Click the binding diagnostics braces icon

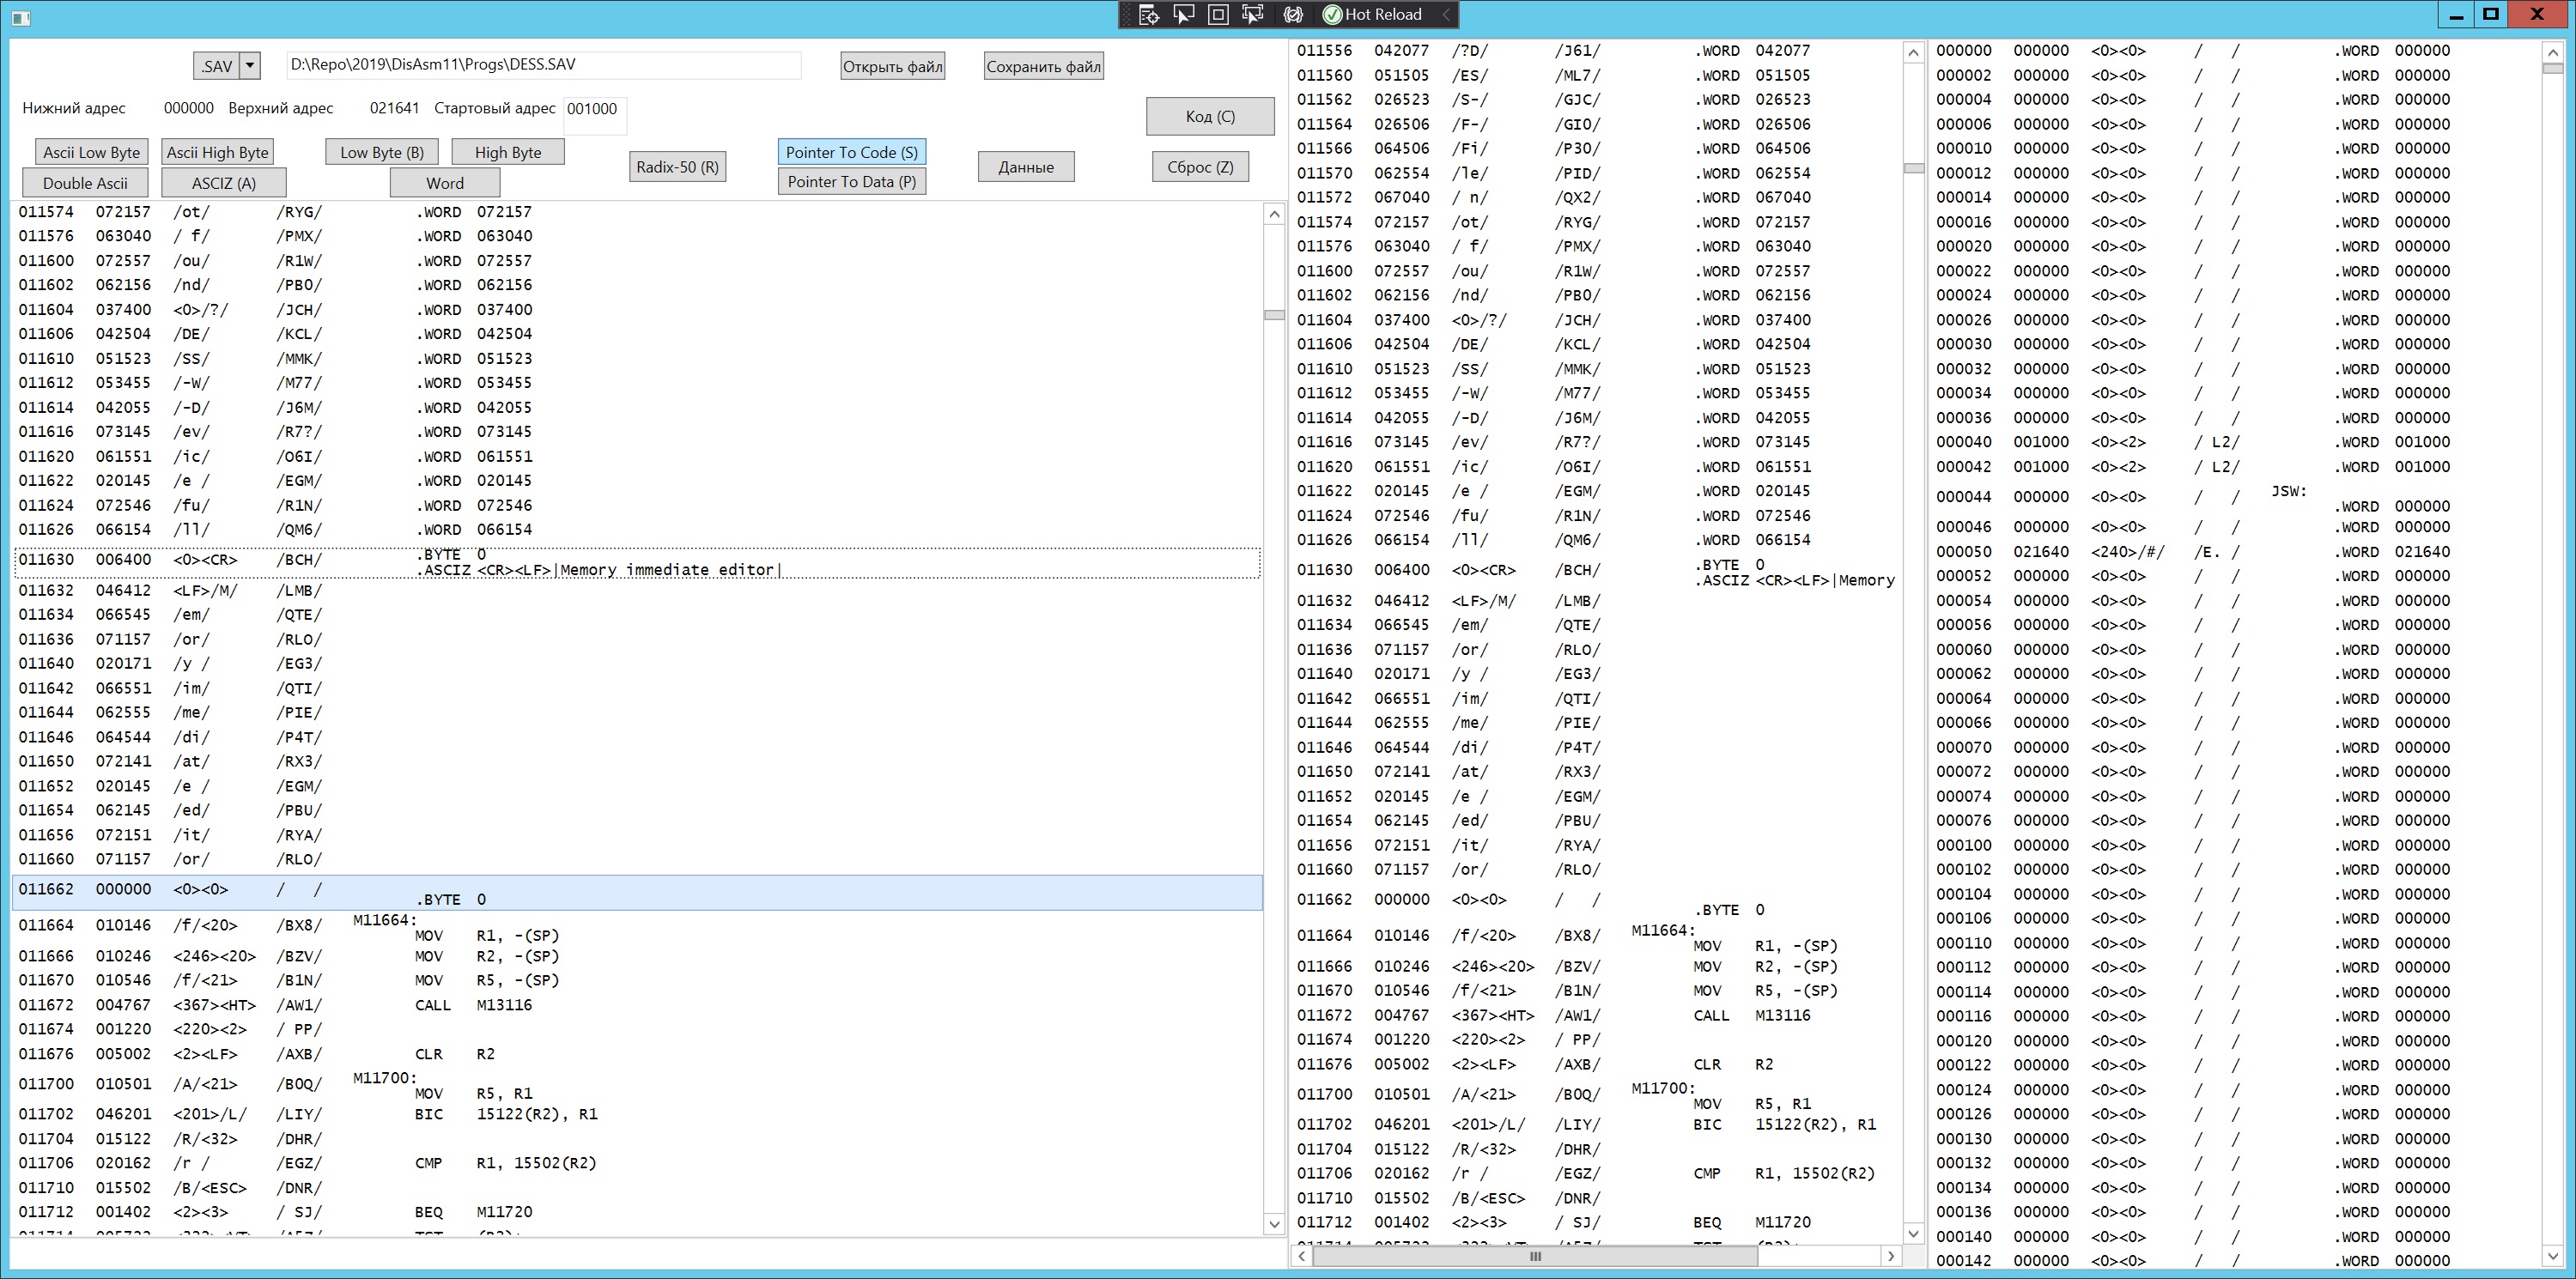(1293, 15)
